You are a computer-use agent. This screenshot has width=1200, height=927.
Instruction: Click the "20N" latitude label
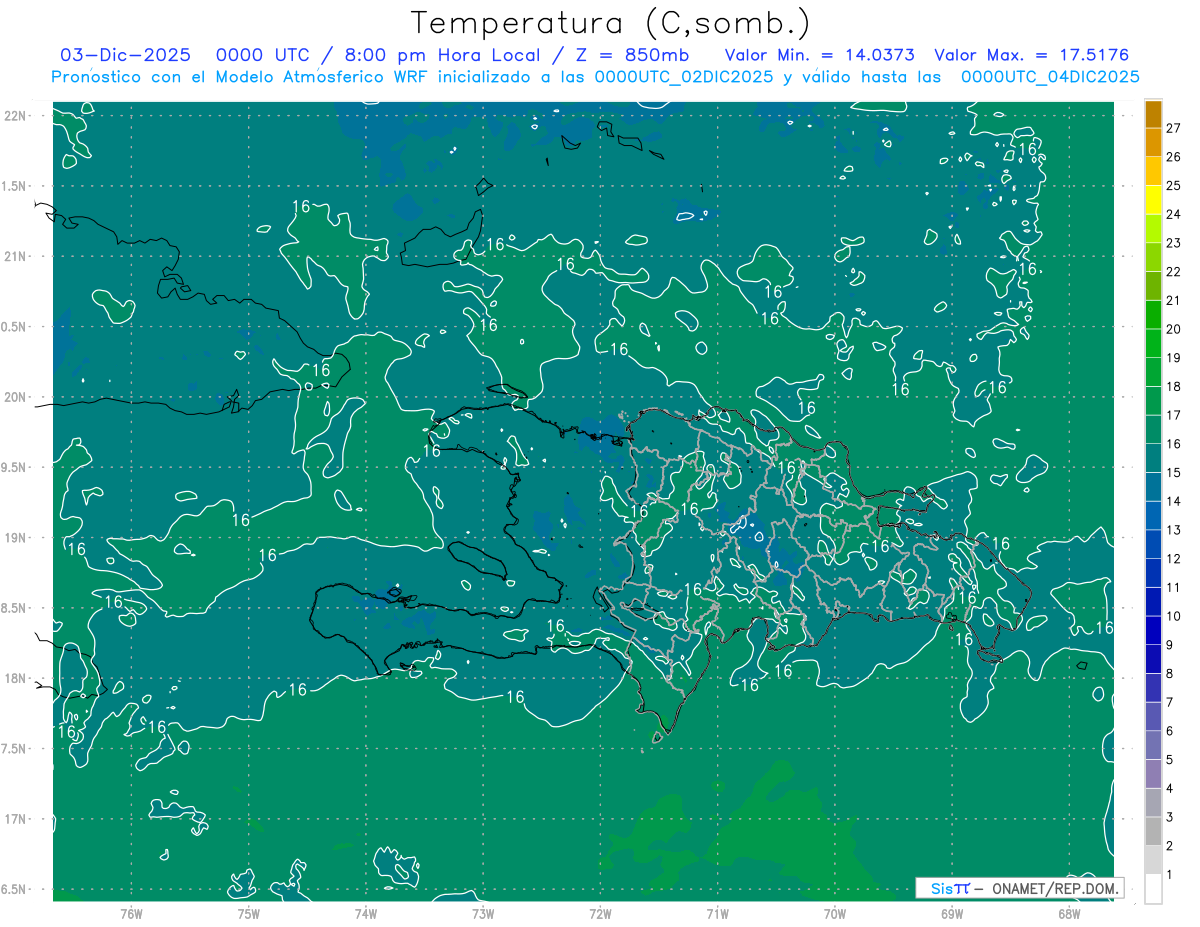[17, 397]
